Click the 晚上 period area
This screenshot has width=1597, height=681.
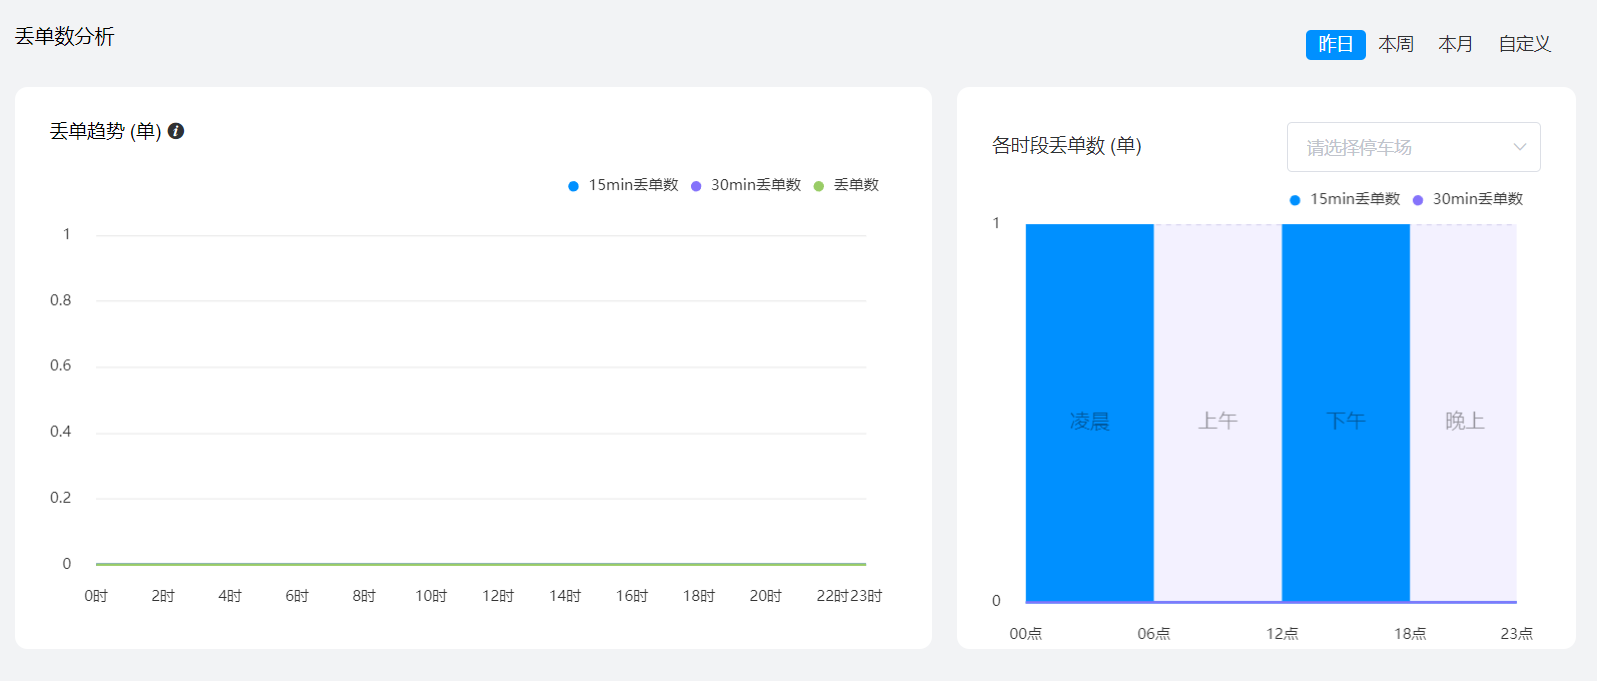pyautogui.click(x=1464, y=420)
